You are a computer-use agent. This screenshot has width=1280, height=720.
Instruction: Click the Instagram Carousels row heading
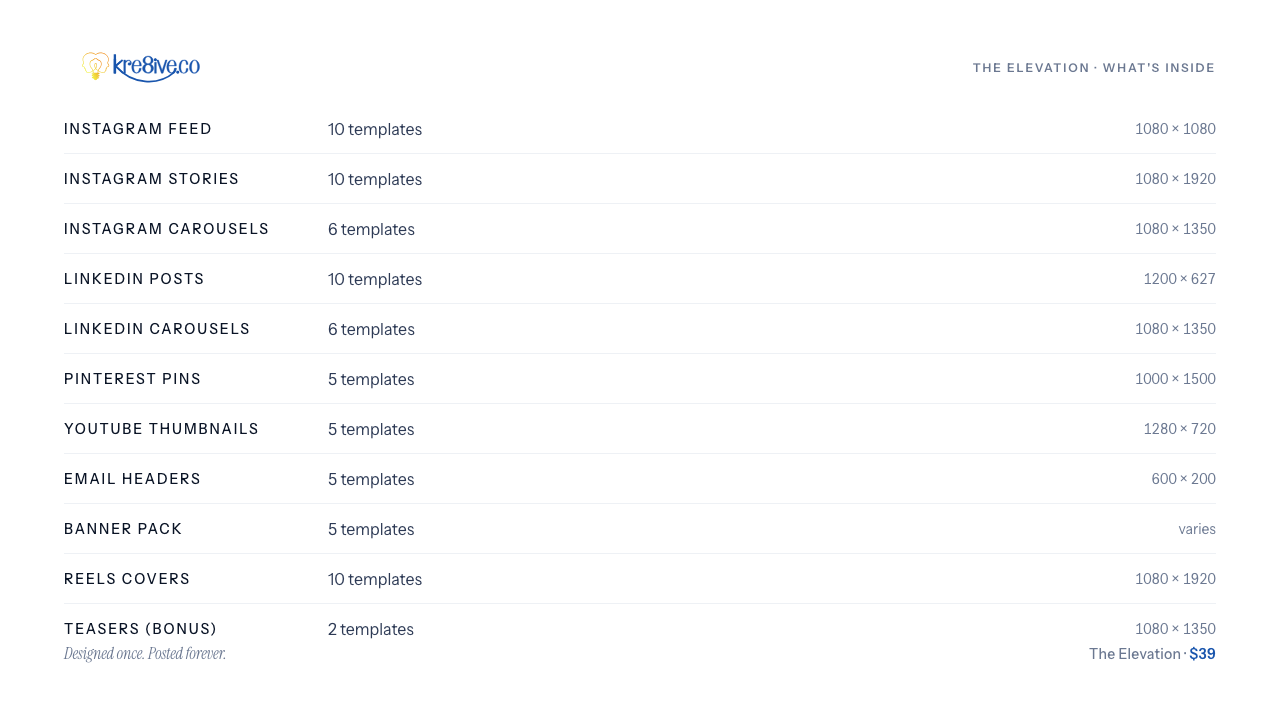tap(167, 229)
